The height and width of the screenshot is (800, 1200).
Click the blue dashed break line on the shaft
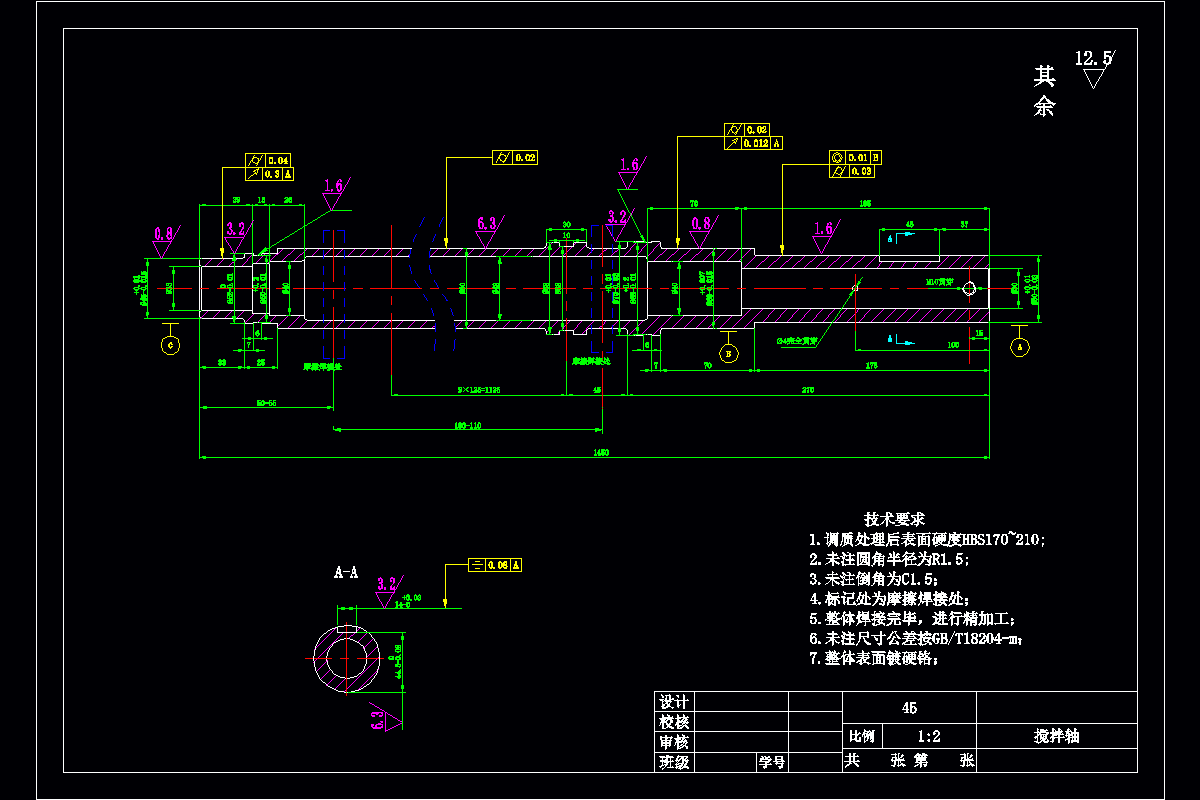point(434,282)
